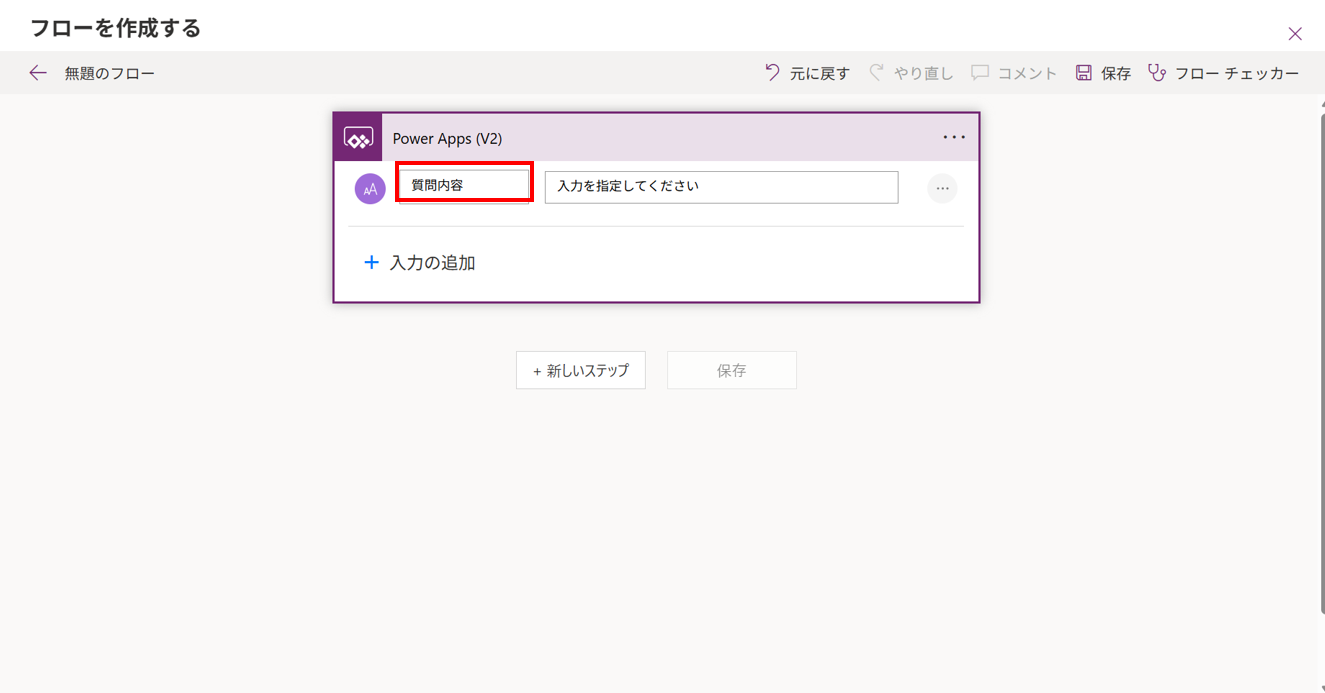Click the 質問内容 name field

click(464, 185)
